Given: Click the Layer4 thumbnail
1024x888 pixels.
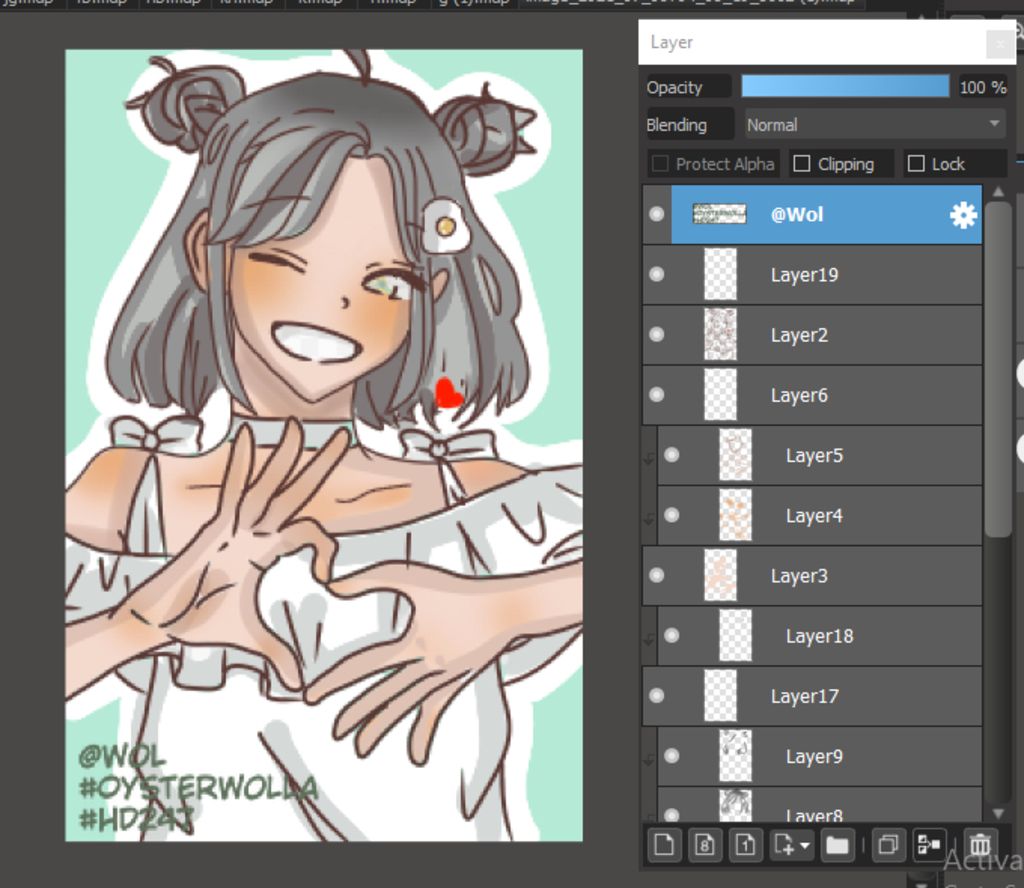Looking at the screenshot, I should [735, 515].
